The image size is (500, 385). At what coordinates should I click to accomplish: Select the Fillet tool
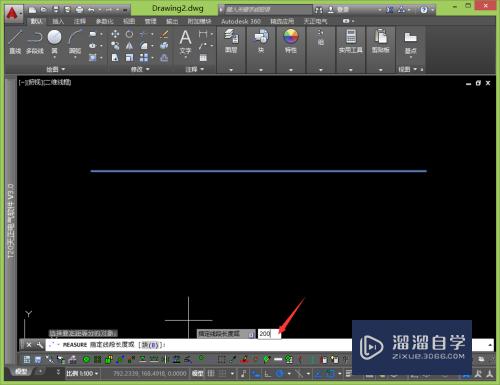143,46
